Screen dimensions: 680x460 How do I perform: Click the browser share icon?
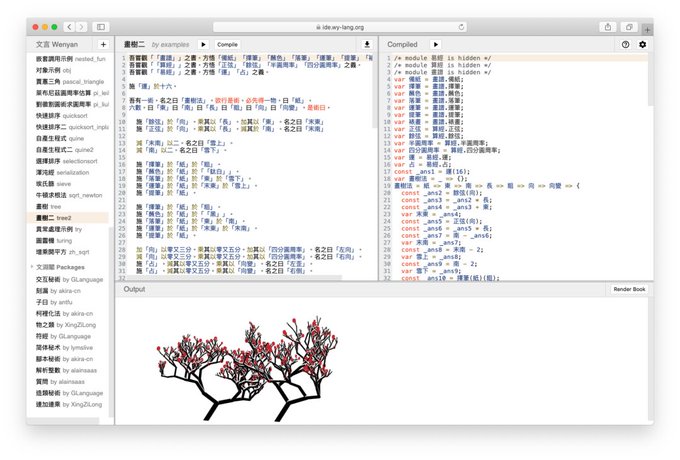point(608,27)
